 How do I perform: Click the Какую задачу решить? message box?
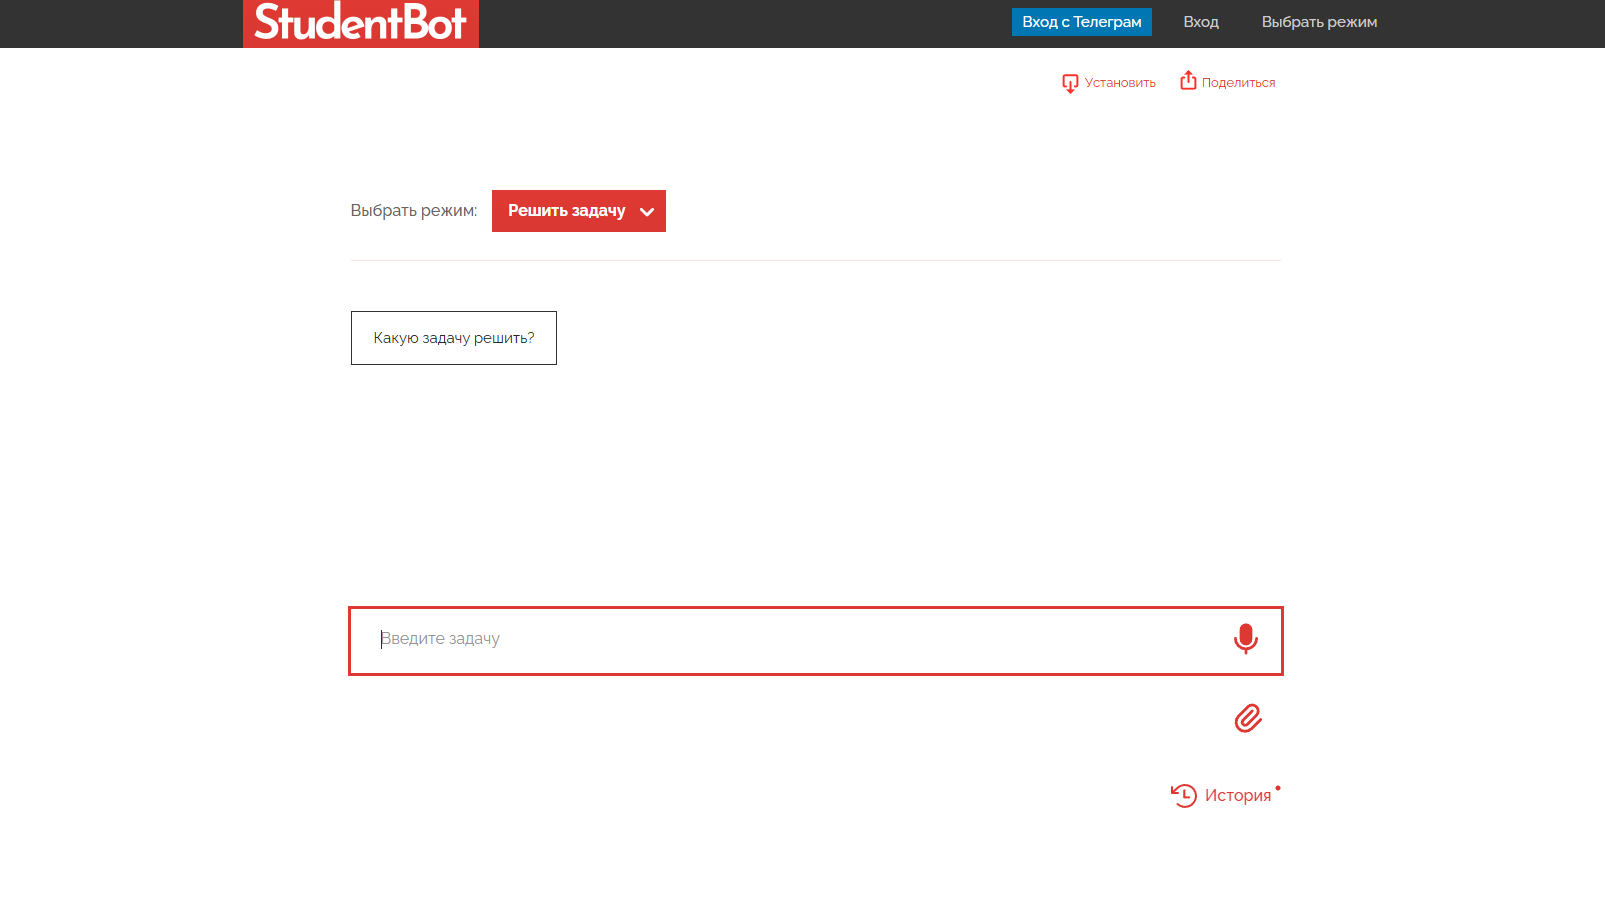[x=453, y=338]
